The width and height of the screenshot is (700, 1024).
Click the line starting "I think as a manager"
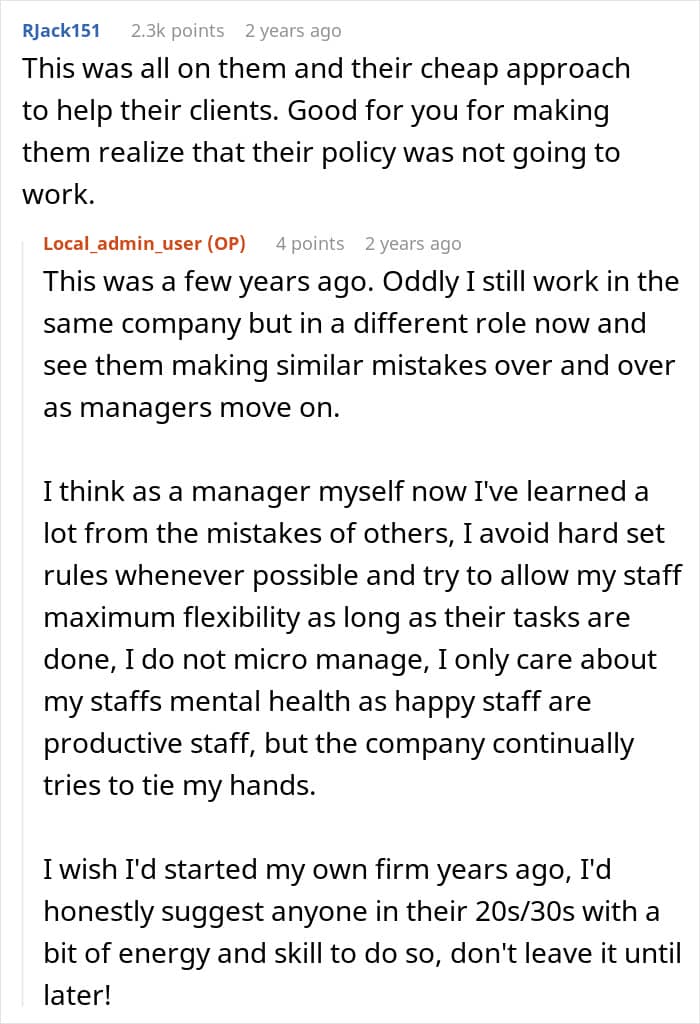click(345, 492)
